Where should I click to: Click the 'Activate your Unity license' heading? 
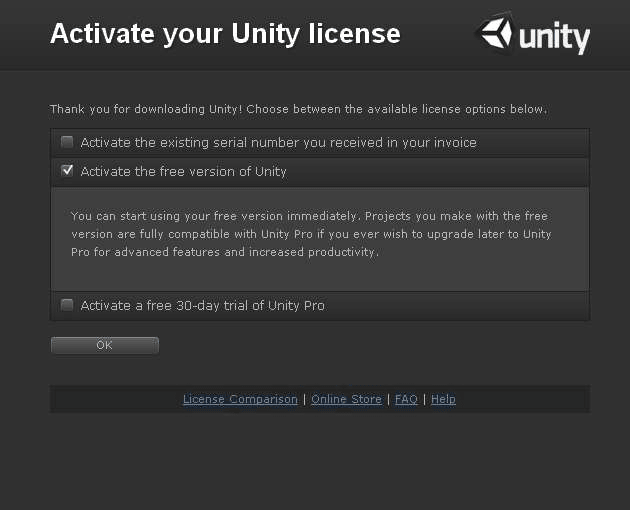tap(225, 34)
